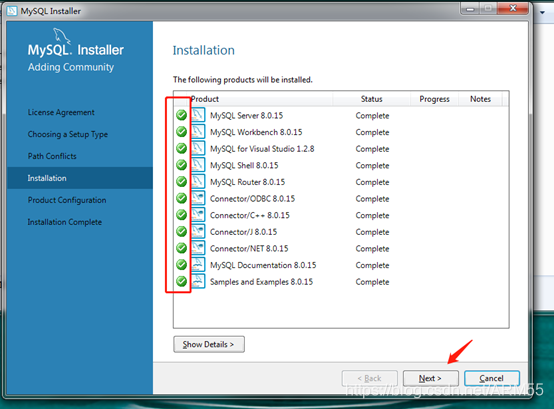Image resolution: width=554 pixels, height=409 pixels.
Task: Click the green checkmark beside Connector/NET 8.0.15
Action: pos(181,248)
